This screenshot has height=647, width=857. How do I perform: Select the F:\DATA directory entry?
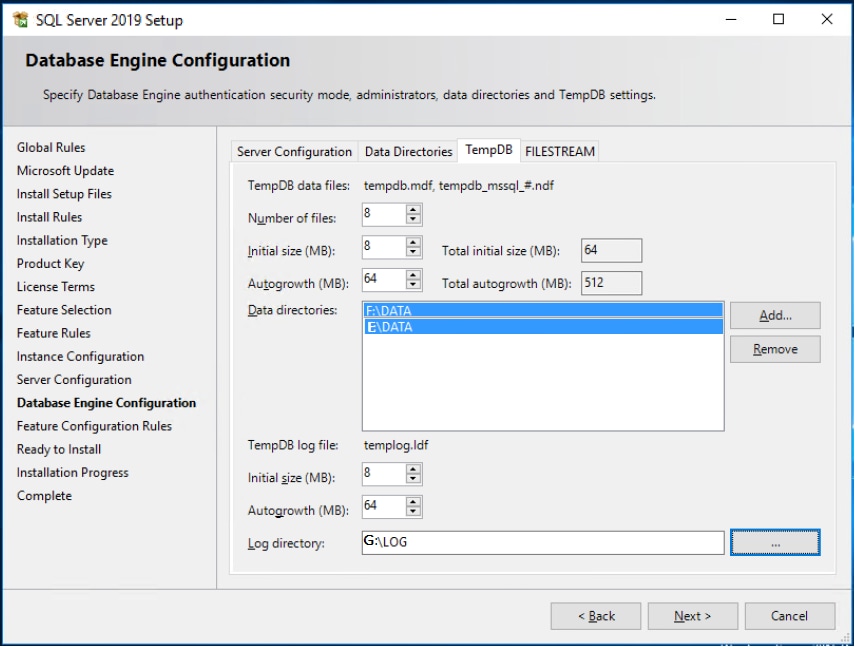tap(543, 310)
